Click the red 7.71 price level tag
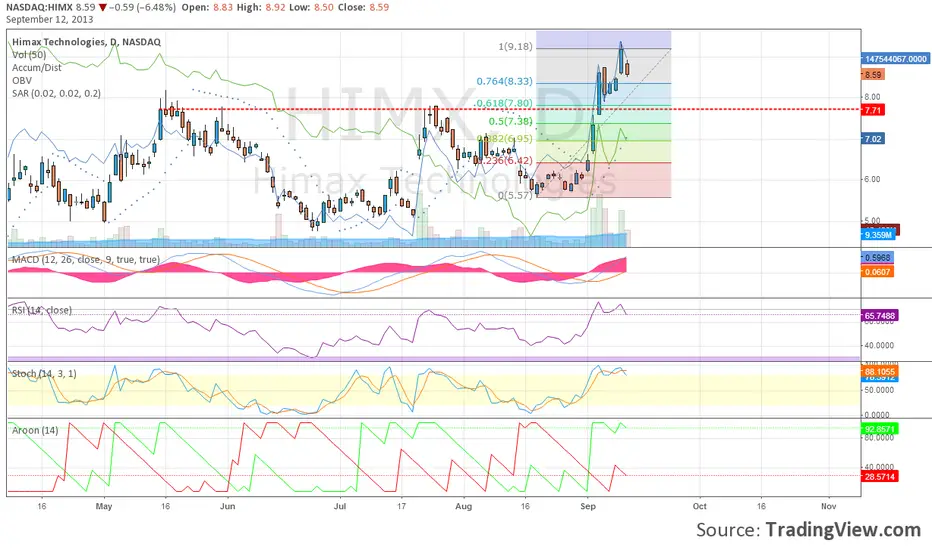Image resolution: width=932 pixels, height=550 pixels. coord(873,110)
